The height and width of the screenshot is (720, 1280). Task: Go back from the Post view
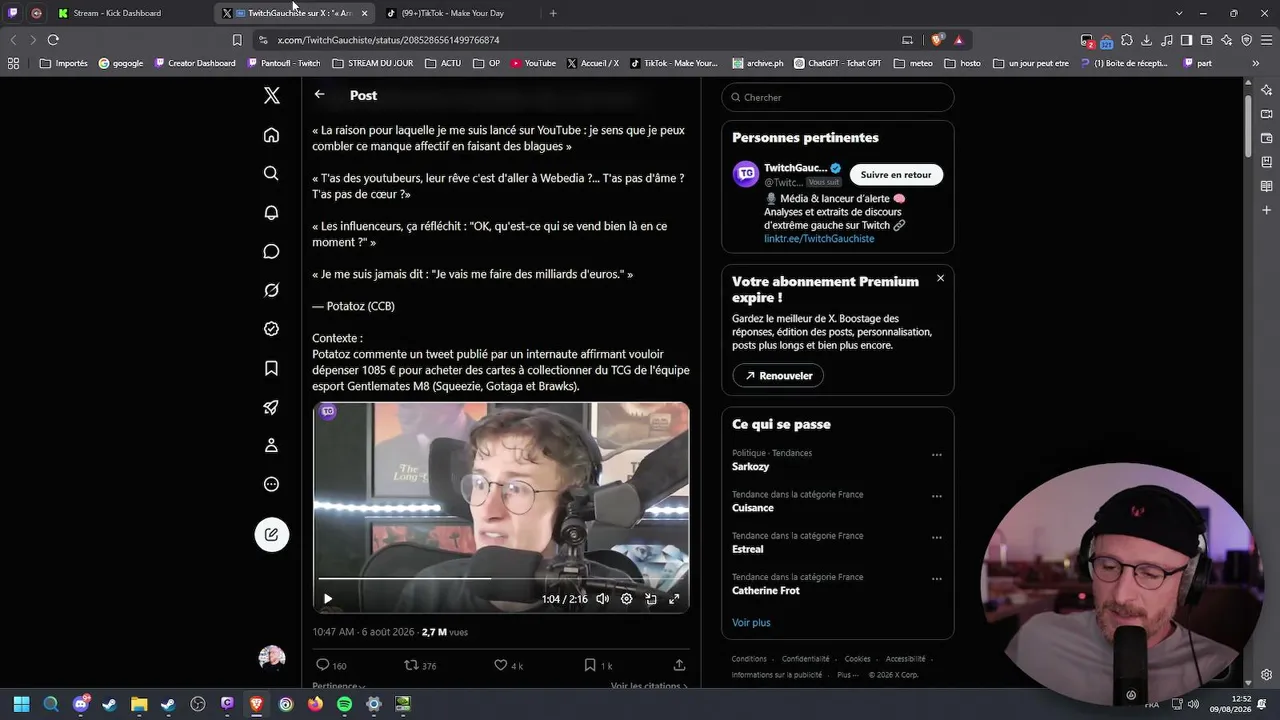tap(319, 95)
